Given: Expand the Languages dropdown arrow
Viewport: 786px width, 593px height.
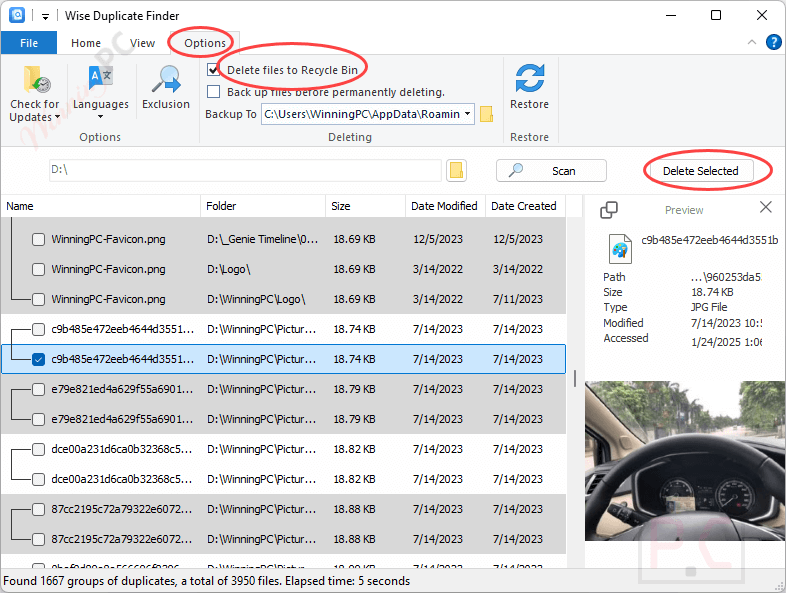Looking at the screenshot, I should pos(100,117).
